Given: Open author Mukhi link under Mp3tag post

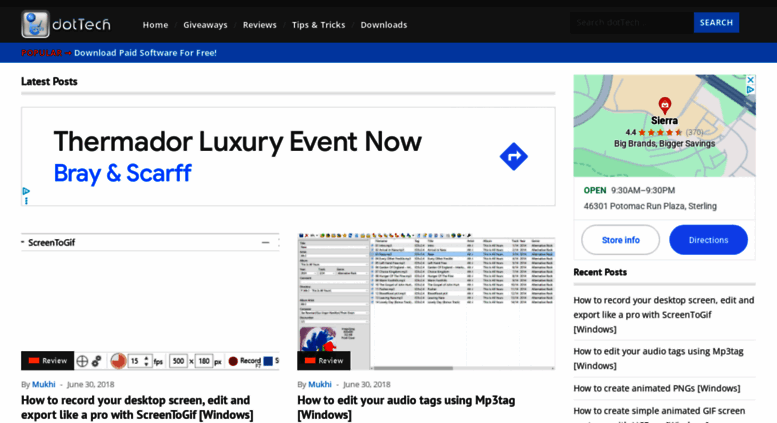Looking at the screenshot, I should click(x=320, y=384).
